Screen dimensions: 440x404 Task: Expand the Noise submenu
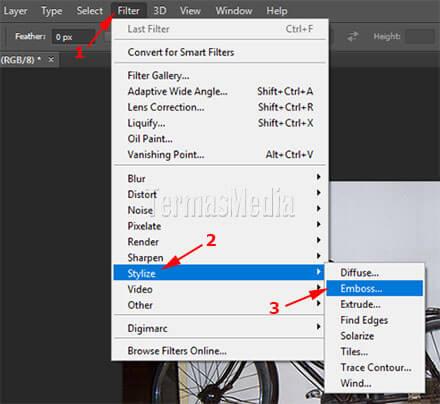click(x=218, y=210)
